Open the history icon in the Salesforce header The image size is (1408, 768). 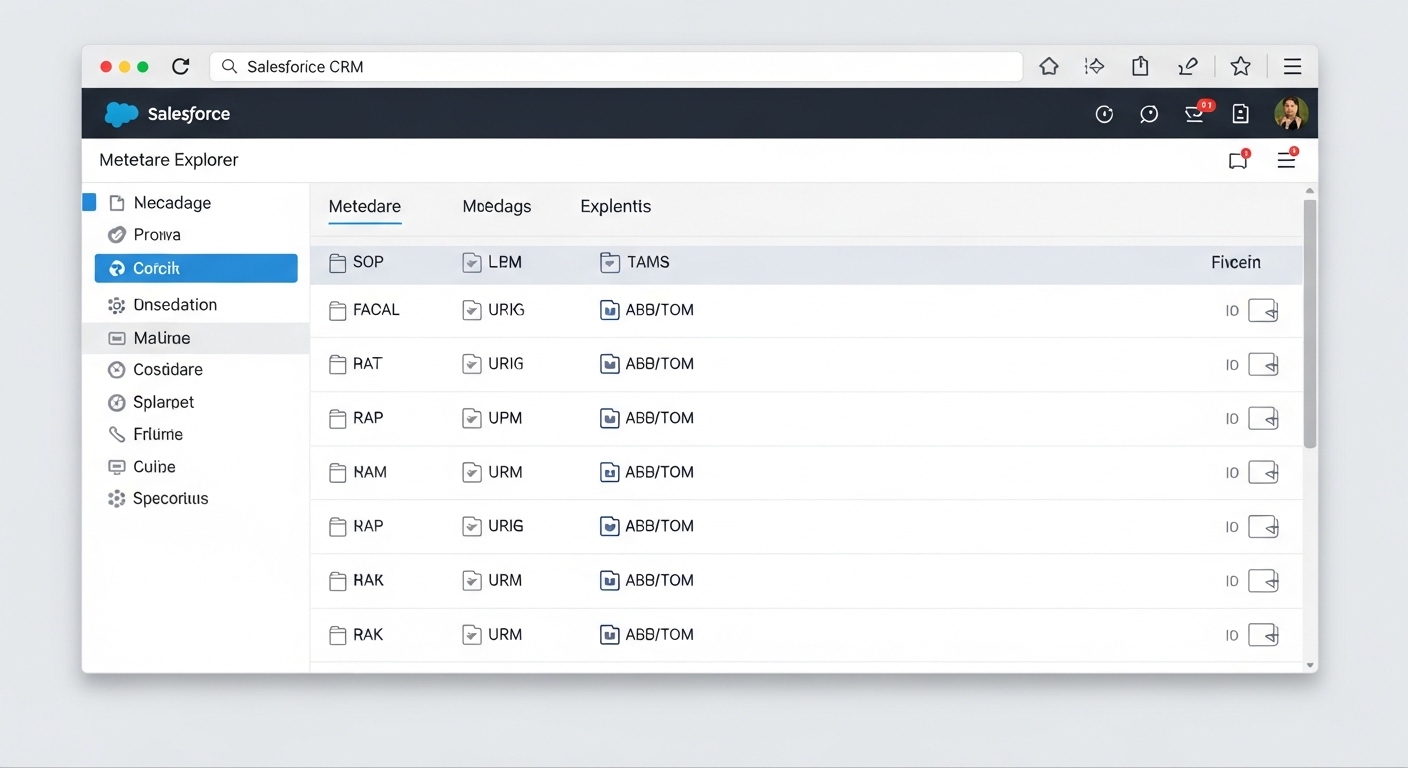pos(1104,113)
